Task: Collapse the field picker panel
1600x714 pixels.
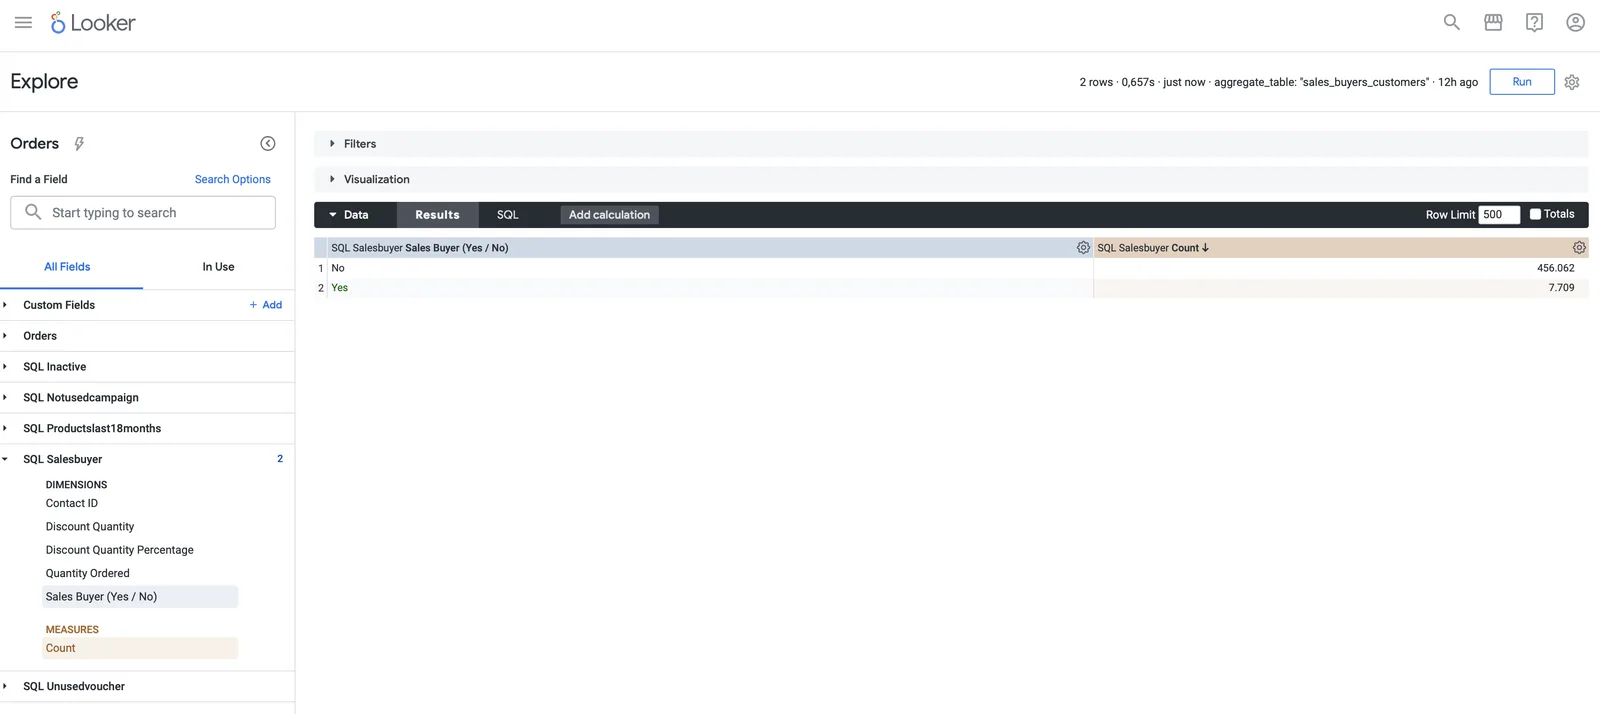Action: (x=268, y=144)
